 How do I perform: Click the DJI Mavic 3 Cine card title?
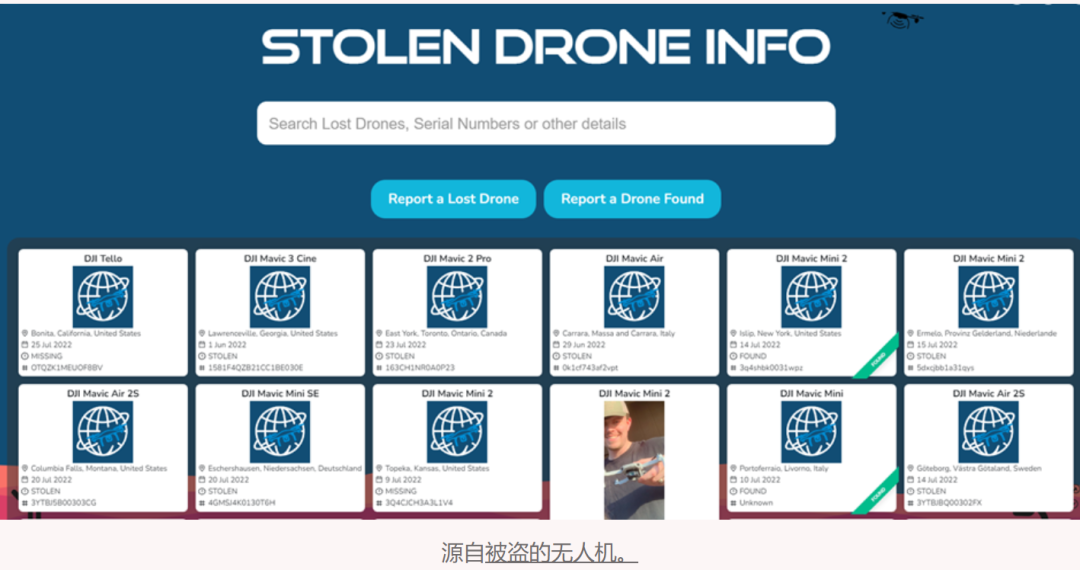click(280, 258)
